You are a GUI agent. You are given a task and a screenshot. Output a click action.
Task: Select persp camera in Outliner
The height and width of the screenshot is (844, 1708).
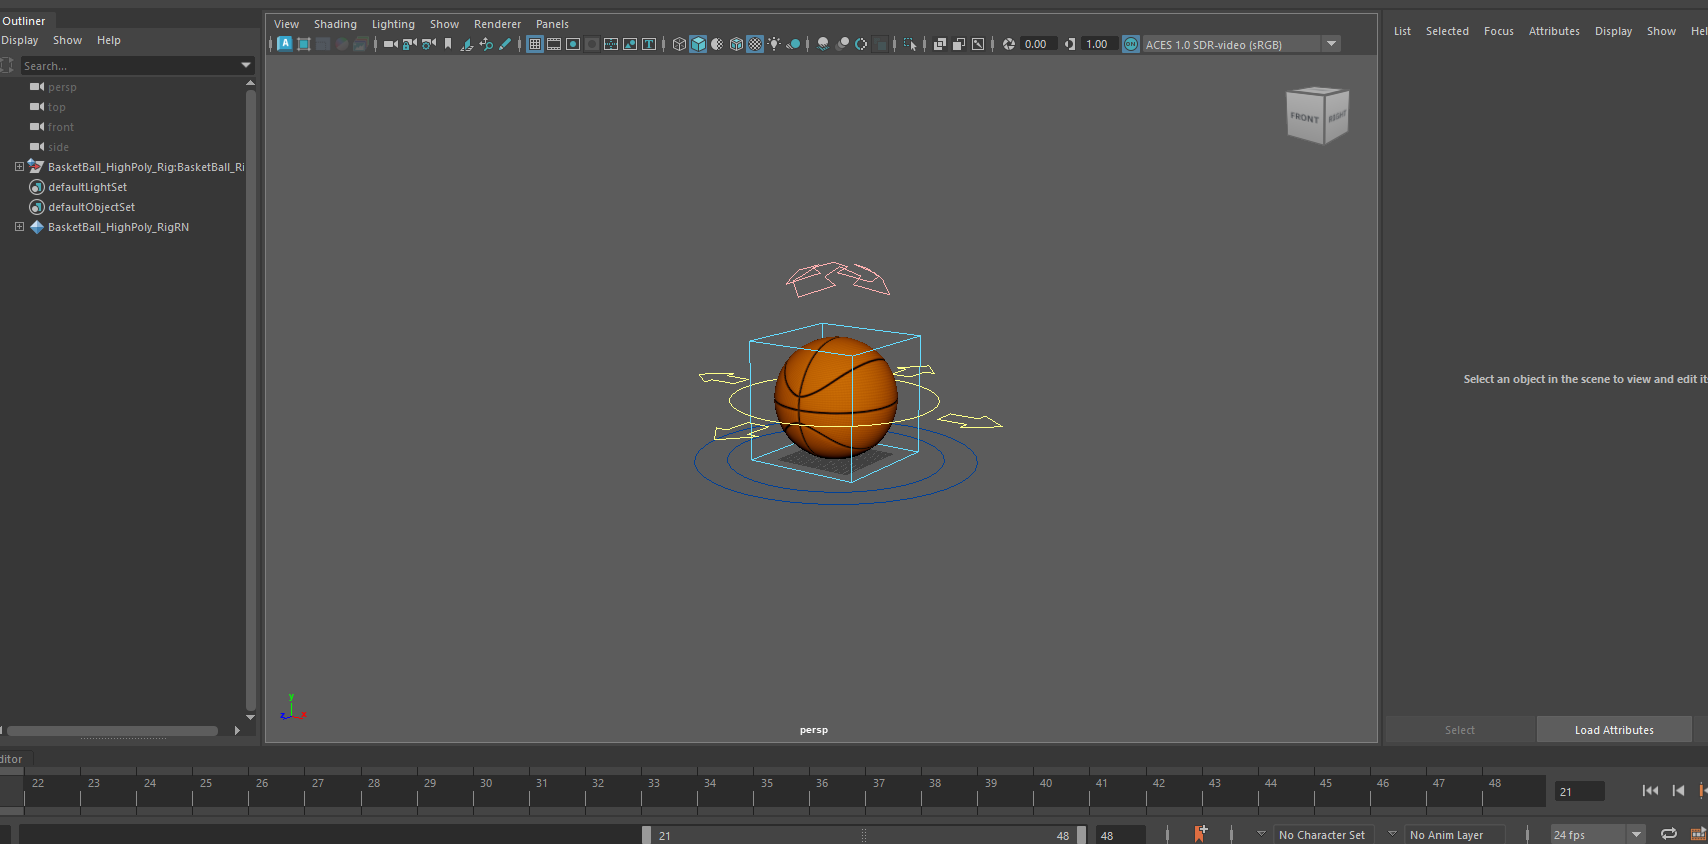point(62,87)
